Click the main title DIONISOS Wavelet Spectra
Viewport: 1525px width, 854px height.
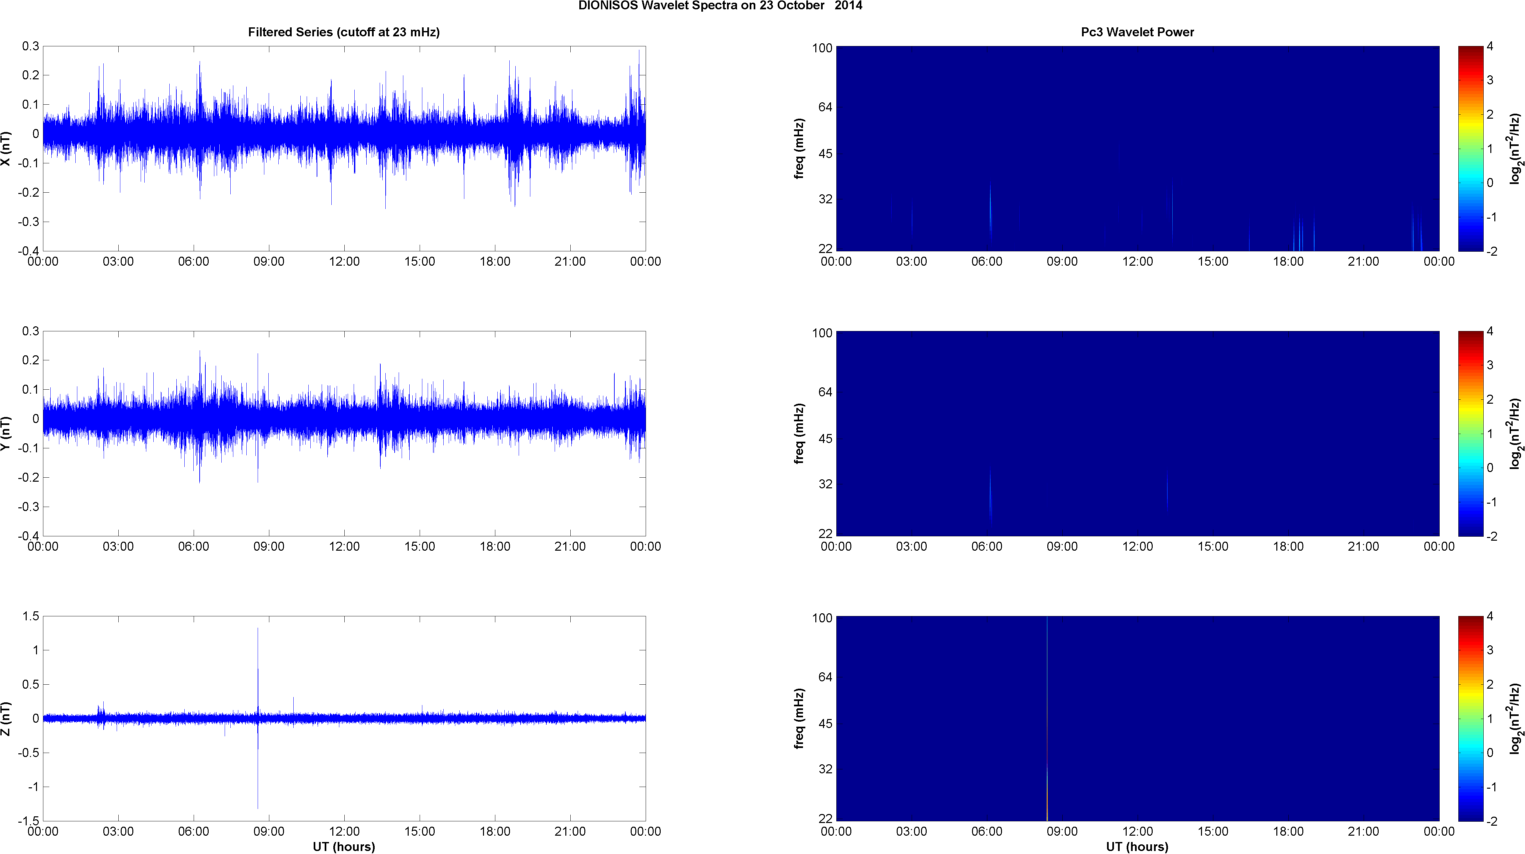click(720, 6)
